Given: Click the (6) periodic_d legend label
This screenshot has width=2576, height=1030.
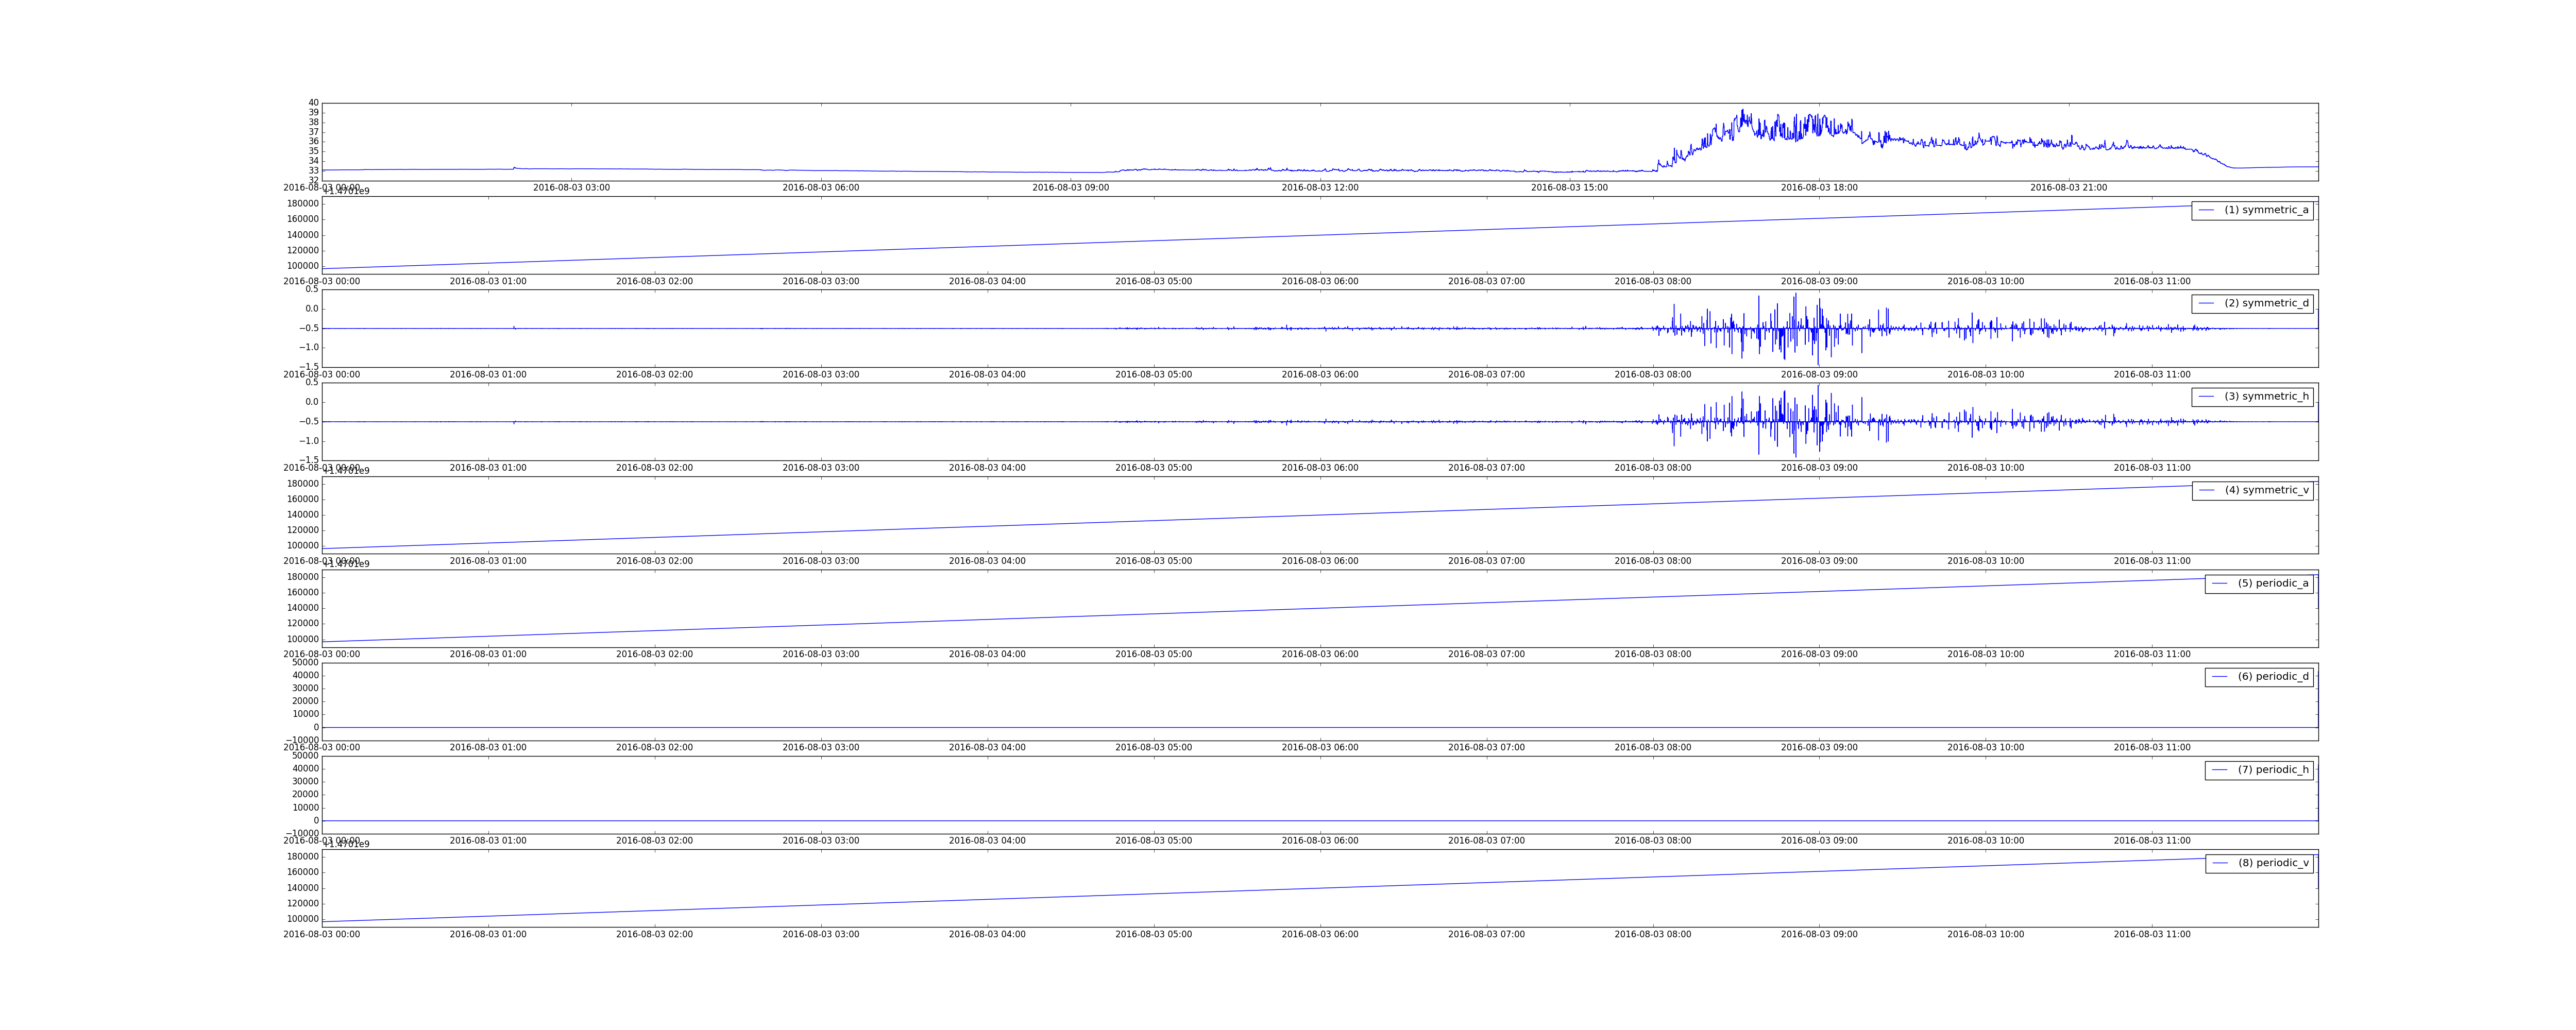Looking at the screenshot, I should [2273, 677].
